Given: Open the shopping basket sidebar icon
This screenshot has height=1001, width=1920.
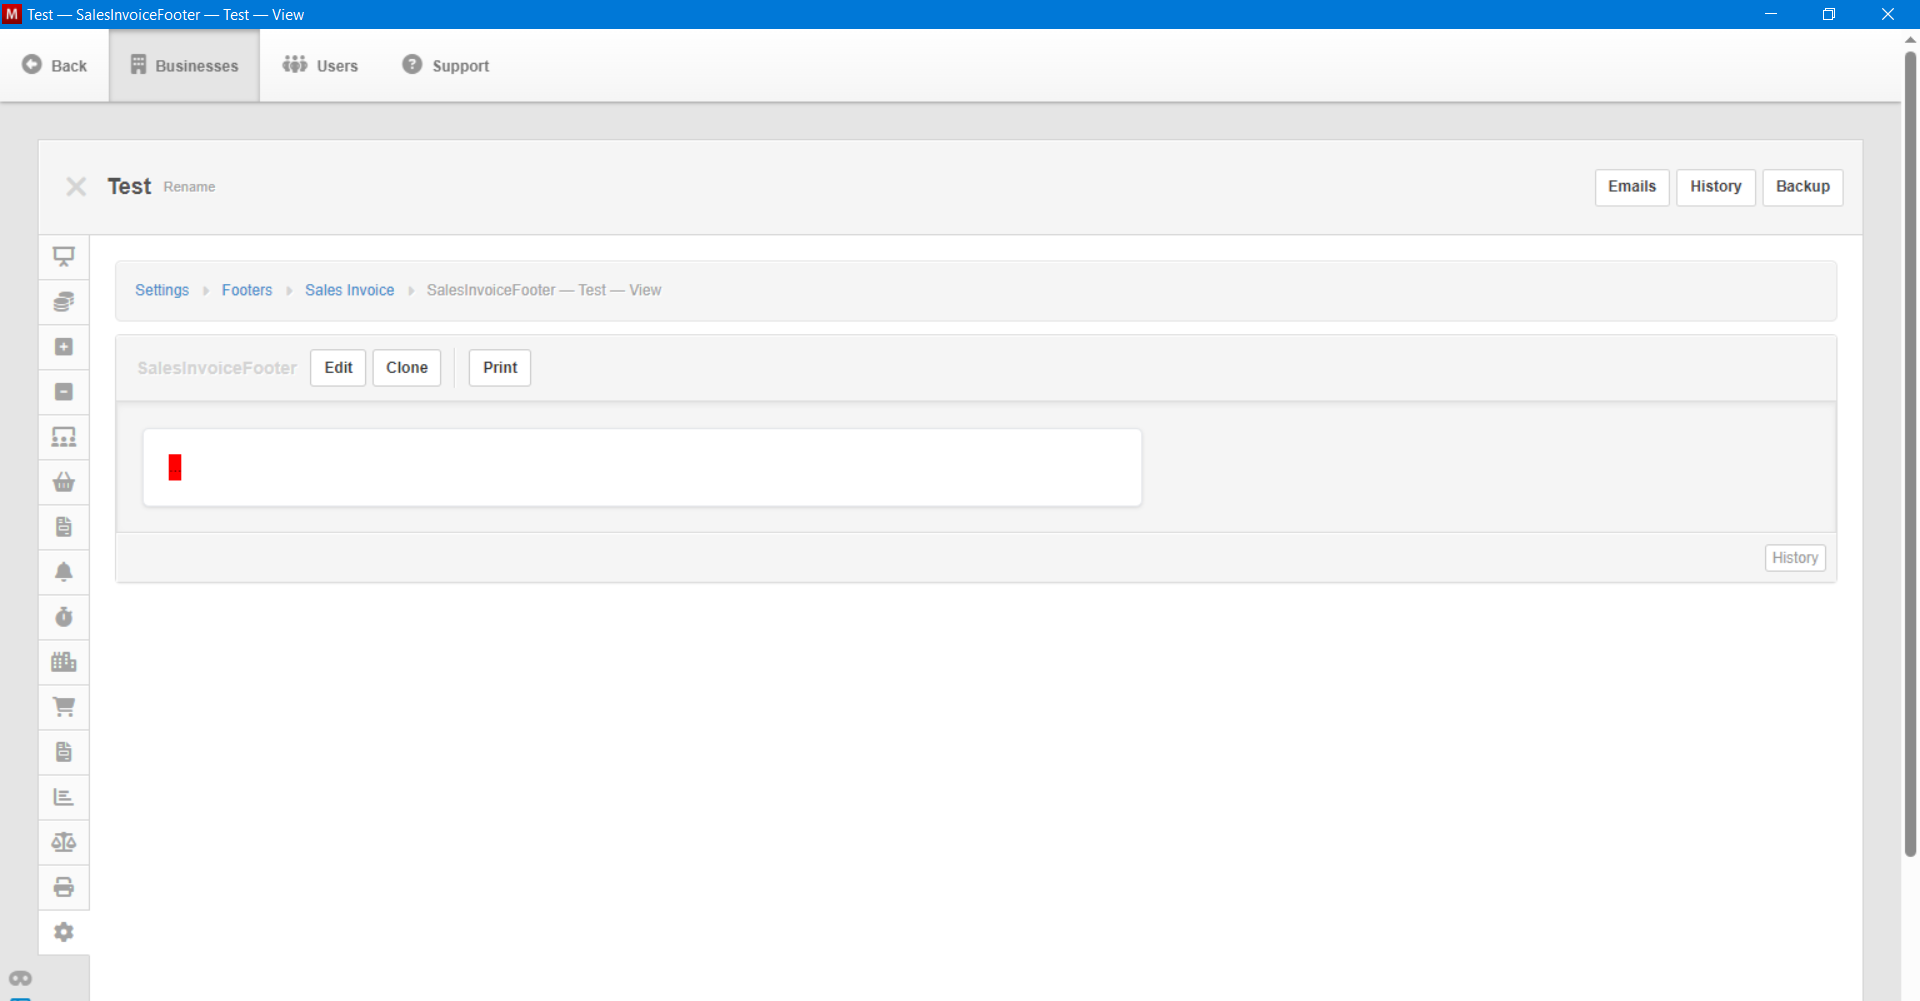Looking at the screenshot, I should tap(64, 482).
